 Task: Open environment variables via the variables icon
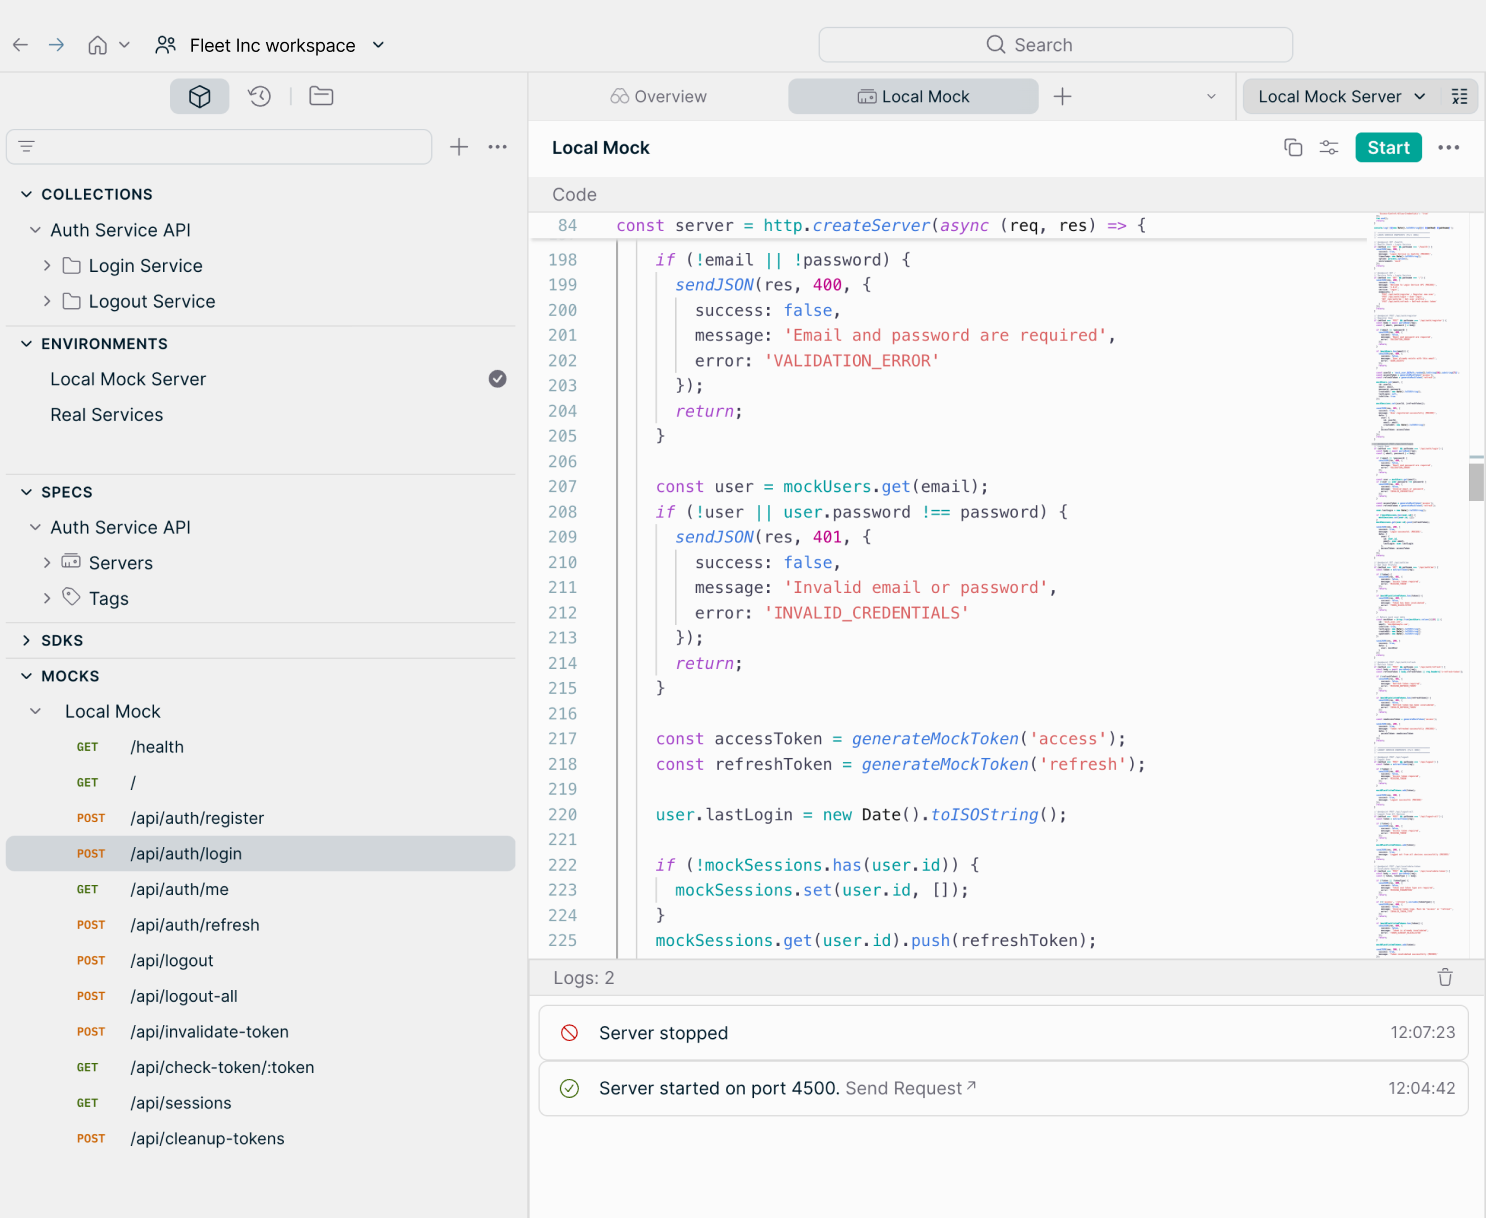(x=1460, y=96)
